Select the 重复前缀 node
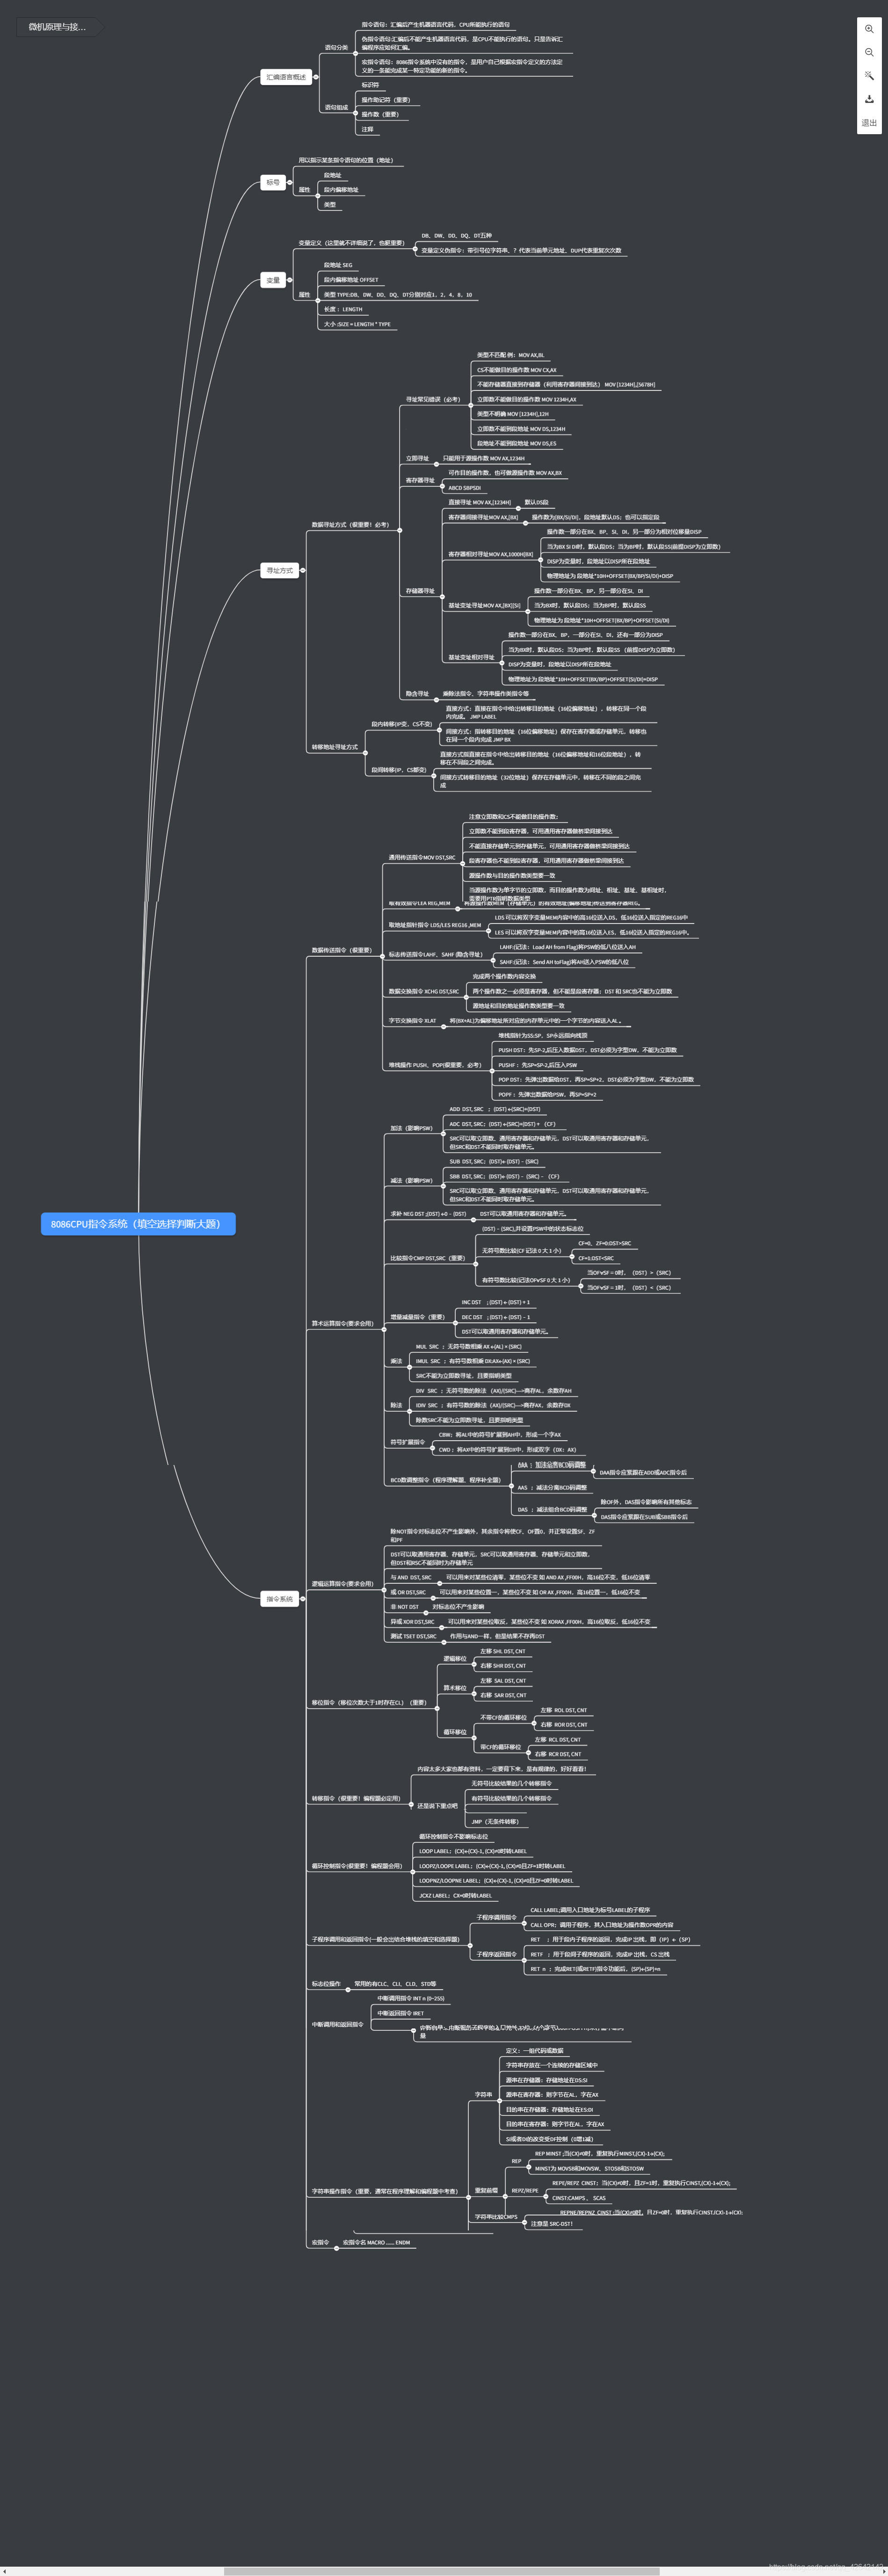This screenshot has width=888, height=2576. pos(486,2190)
